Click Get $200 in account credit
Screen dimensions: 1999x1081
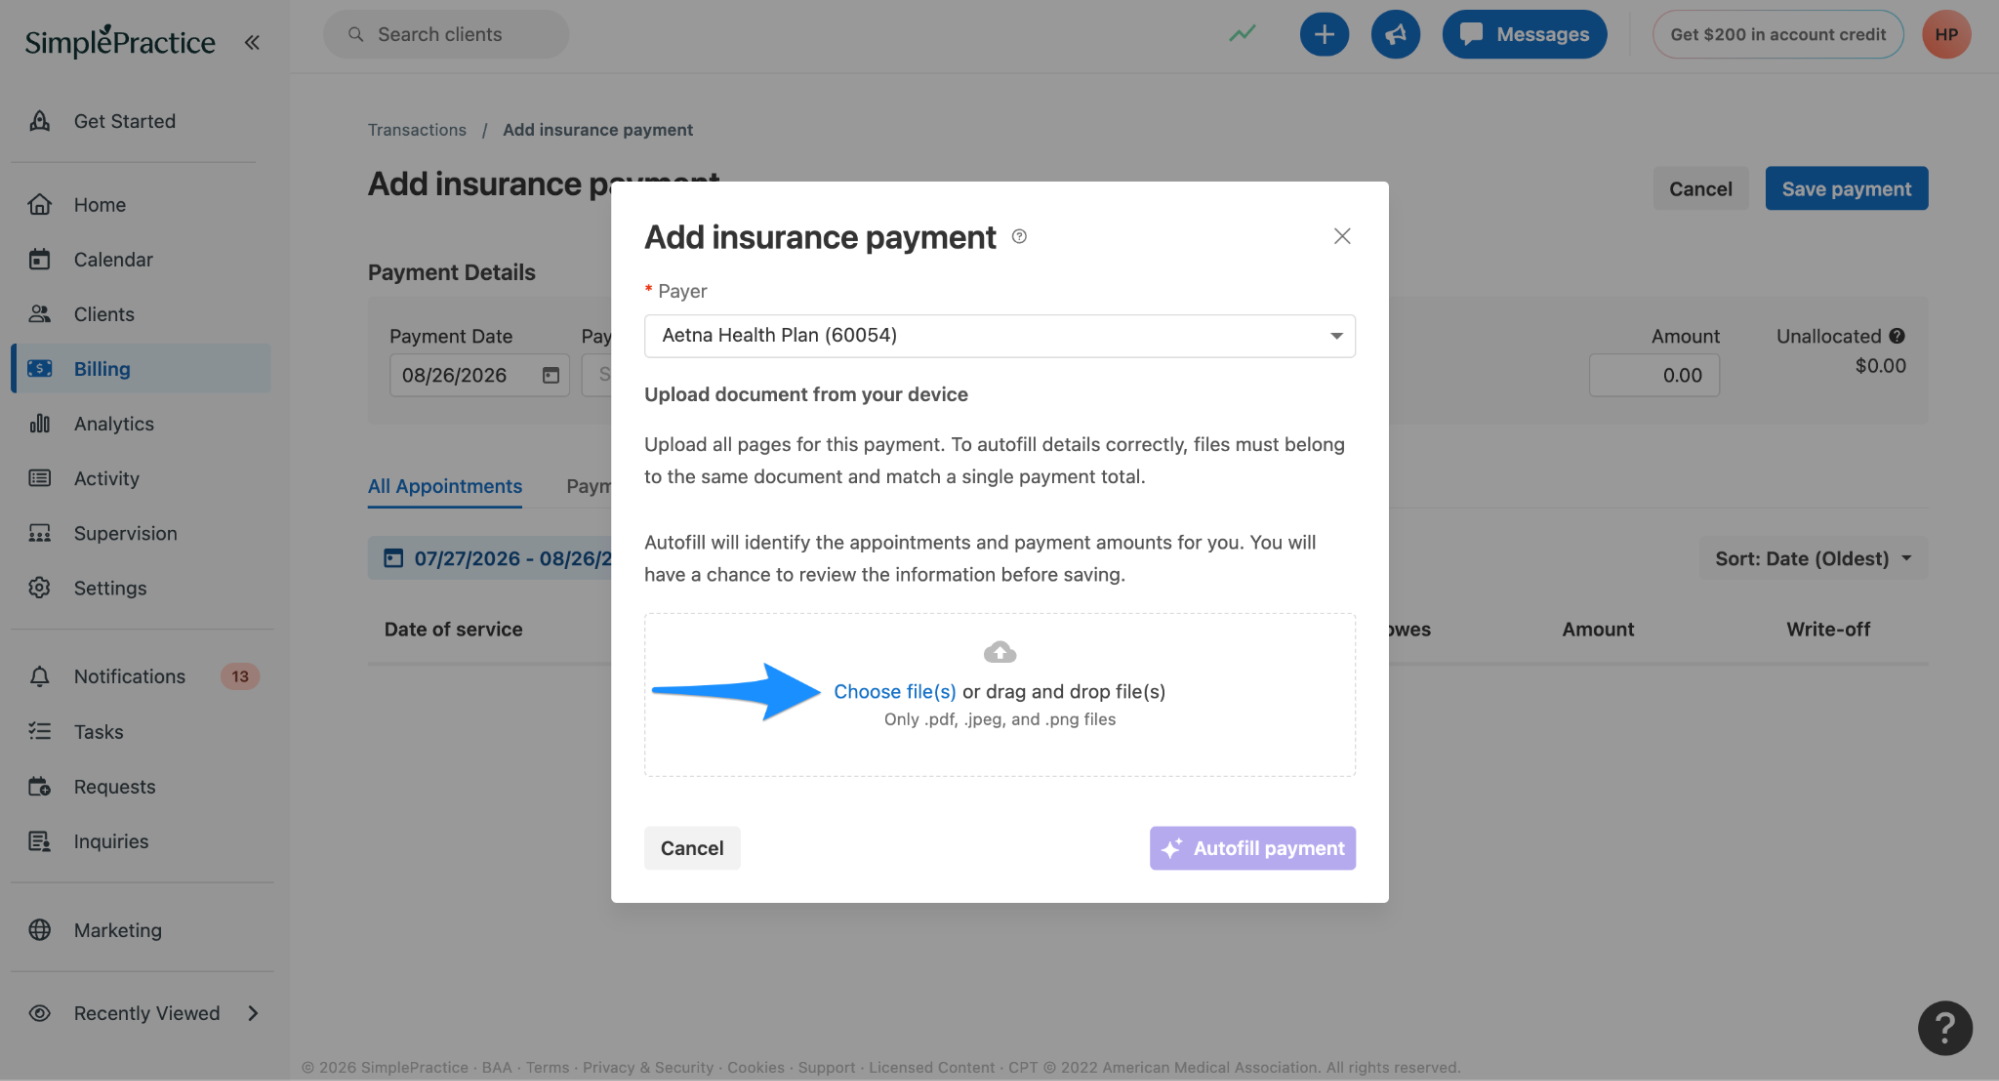(x=1778, y=35)
